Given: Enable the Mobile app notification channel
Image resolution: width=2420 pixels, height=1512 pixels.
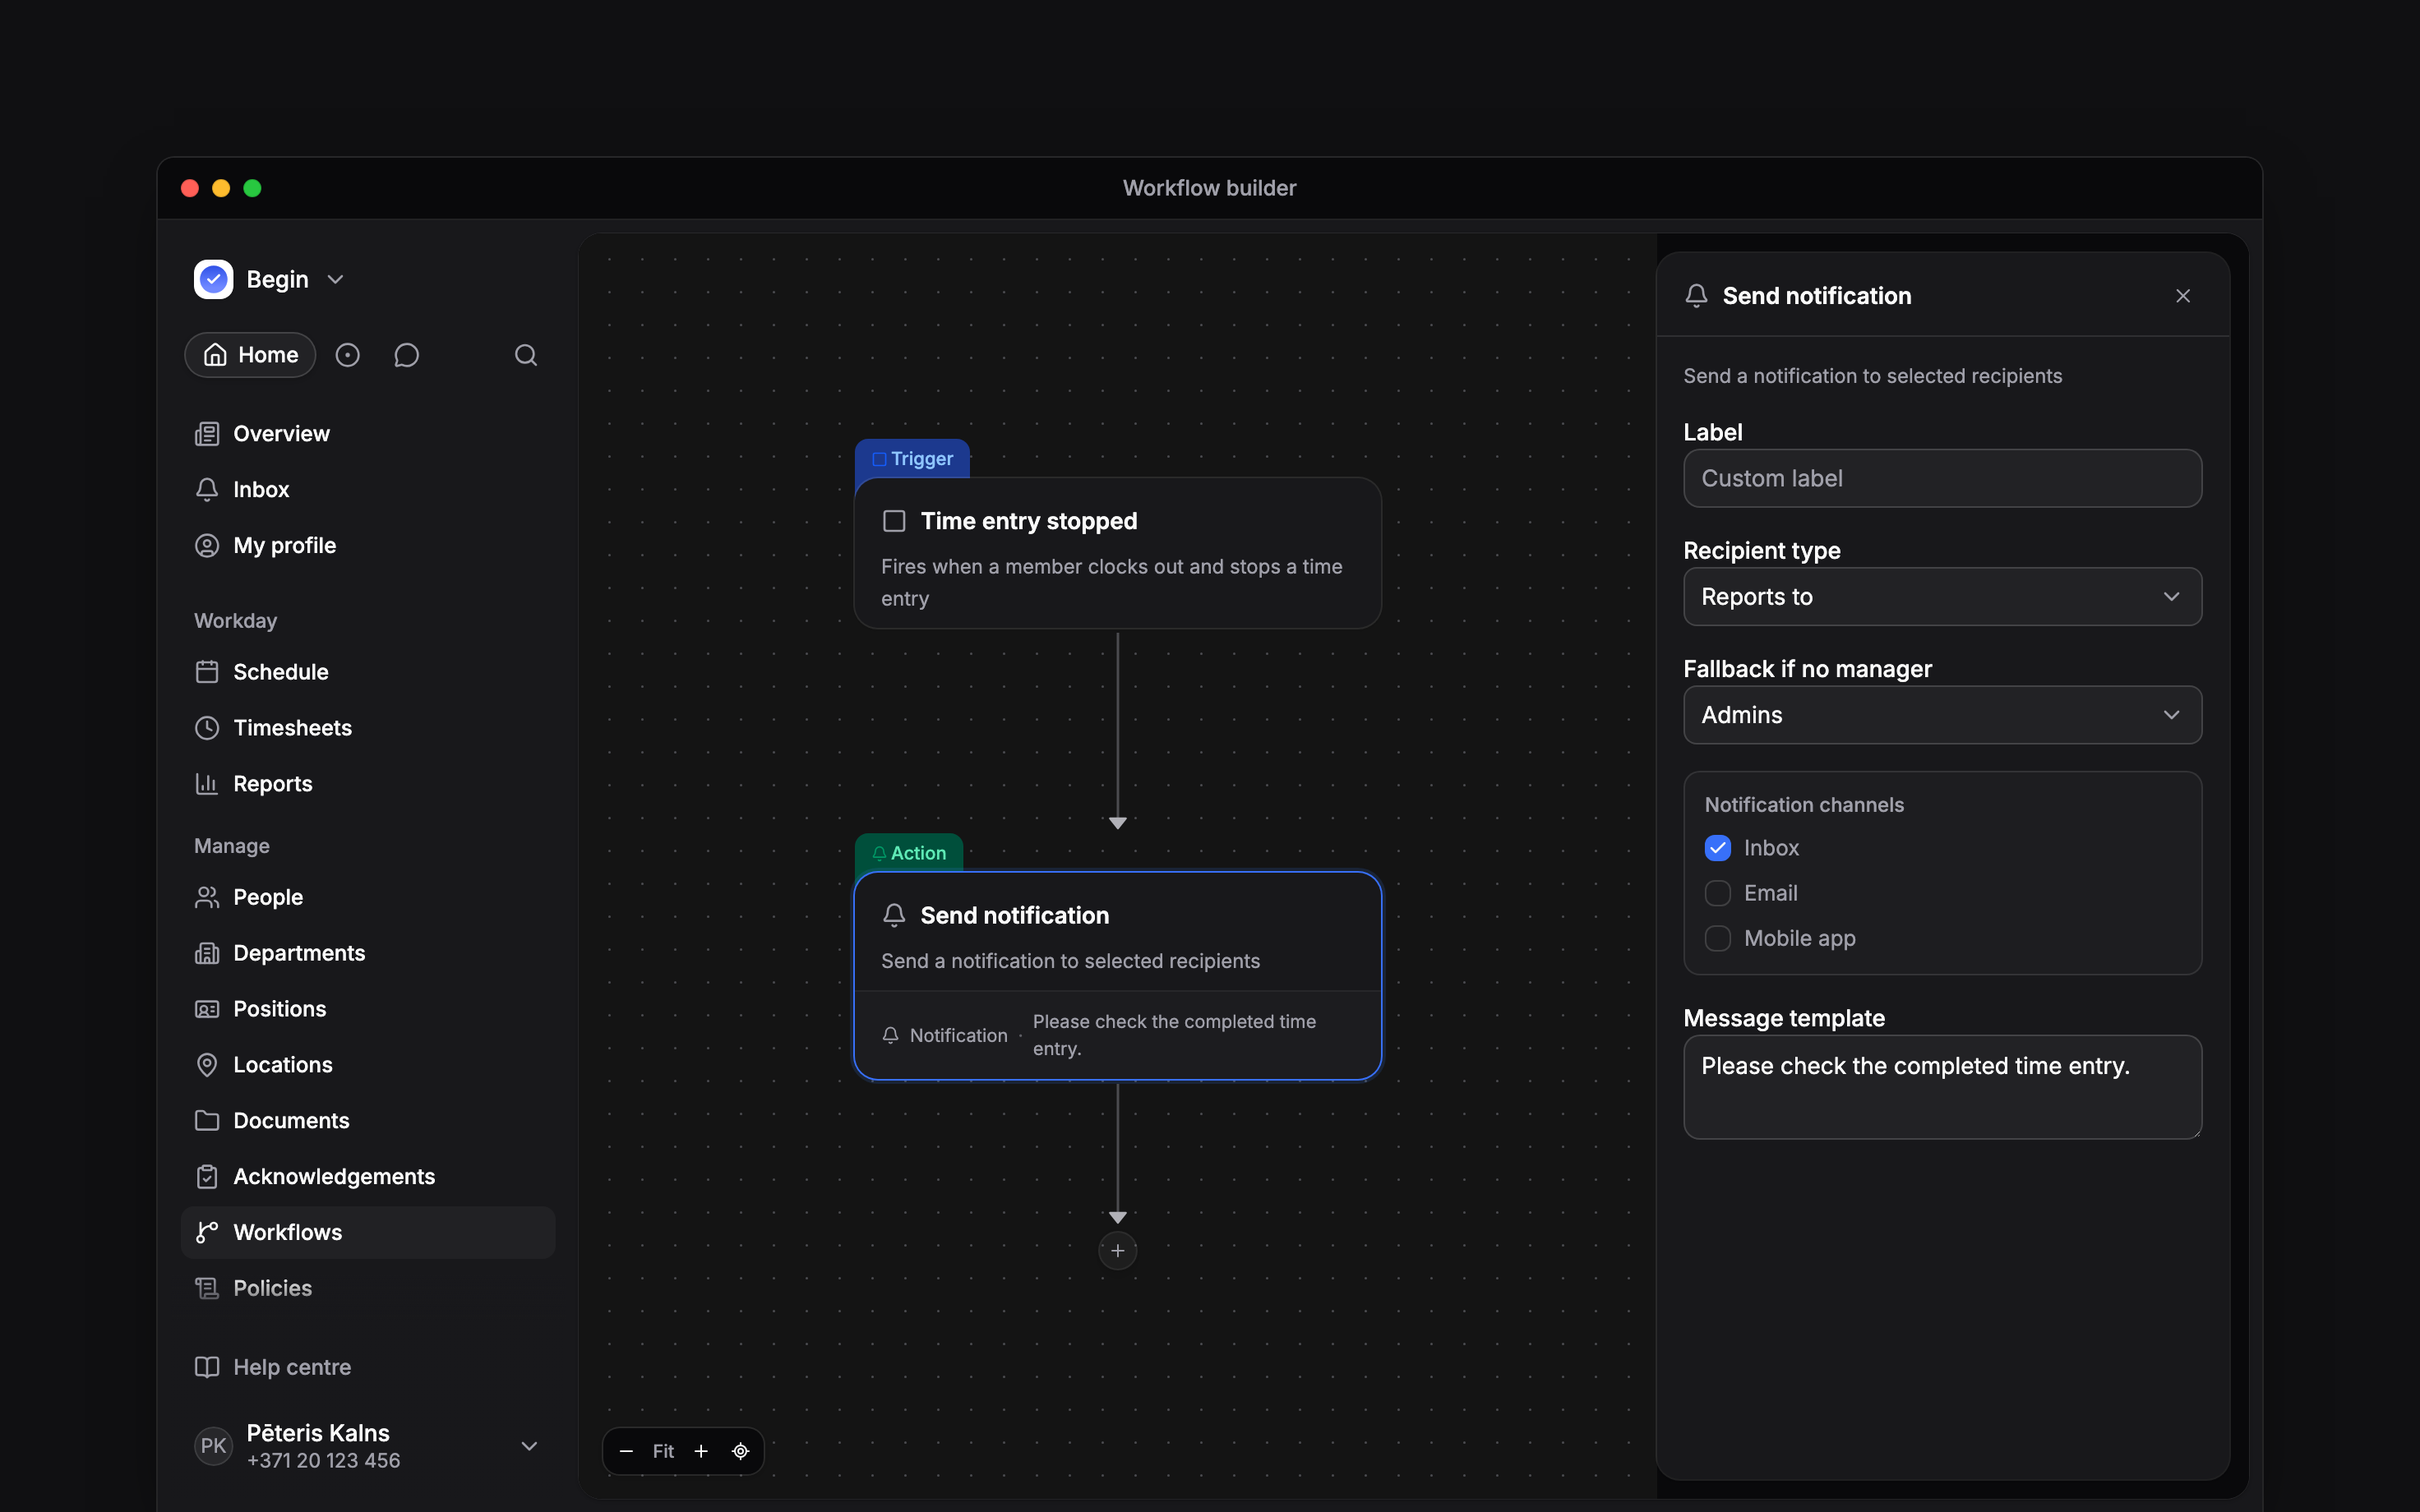Looking at the screenshot, I should click(x=1717, y=938).
